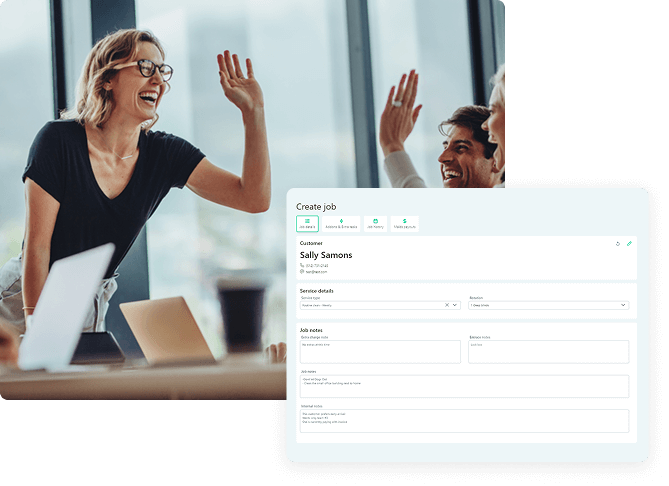Click the phone icon under Sally Samons
Screen dimensions: 669x486
click(x=302, y=265)
